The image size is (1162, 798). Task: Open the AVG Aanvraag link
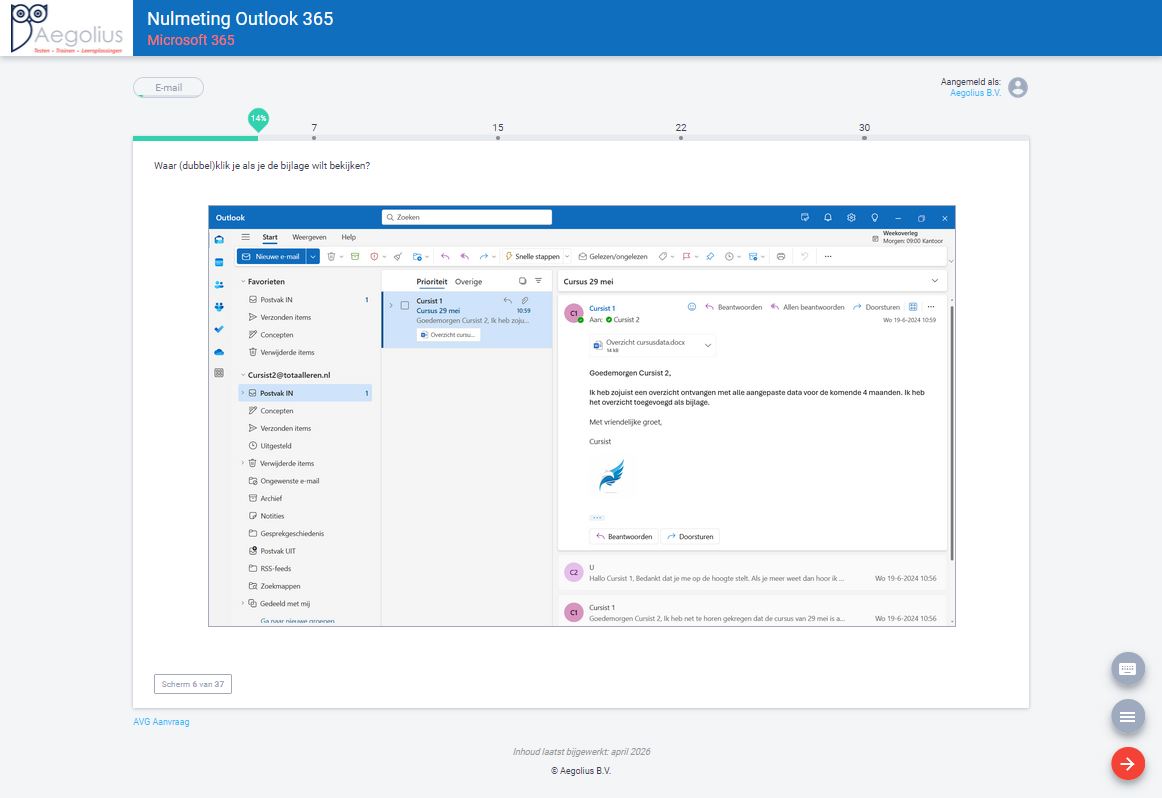click(x=161, y=722)
